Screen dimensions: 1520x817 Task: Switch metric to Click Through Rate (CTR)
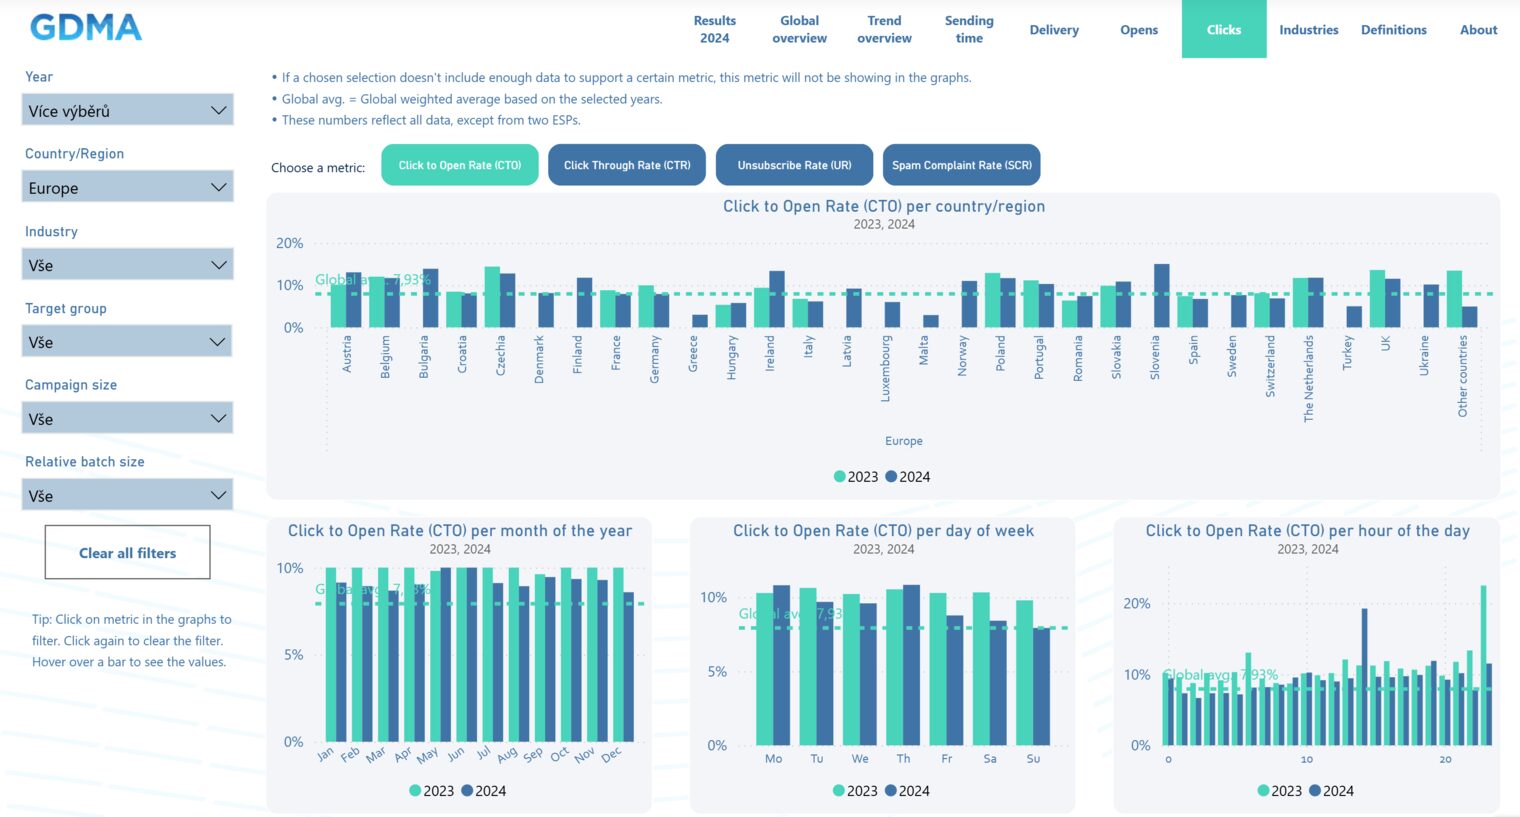point(627,165)
